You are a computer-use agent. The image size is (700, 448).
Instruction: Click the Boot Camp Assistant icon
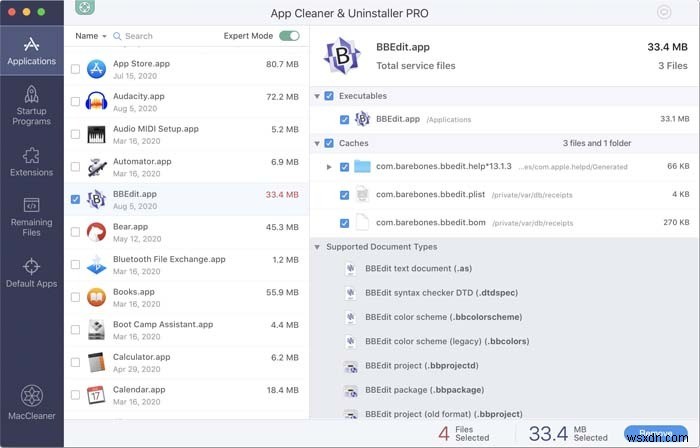(96, 330)
